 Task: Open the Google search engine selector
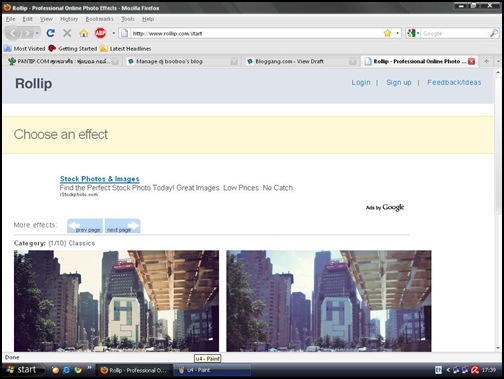pos(413,33)
